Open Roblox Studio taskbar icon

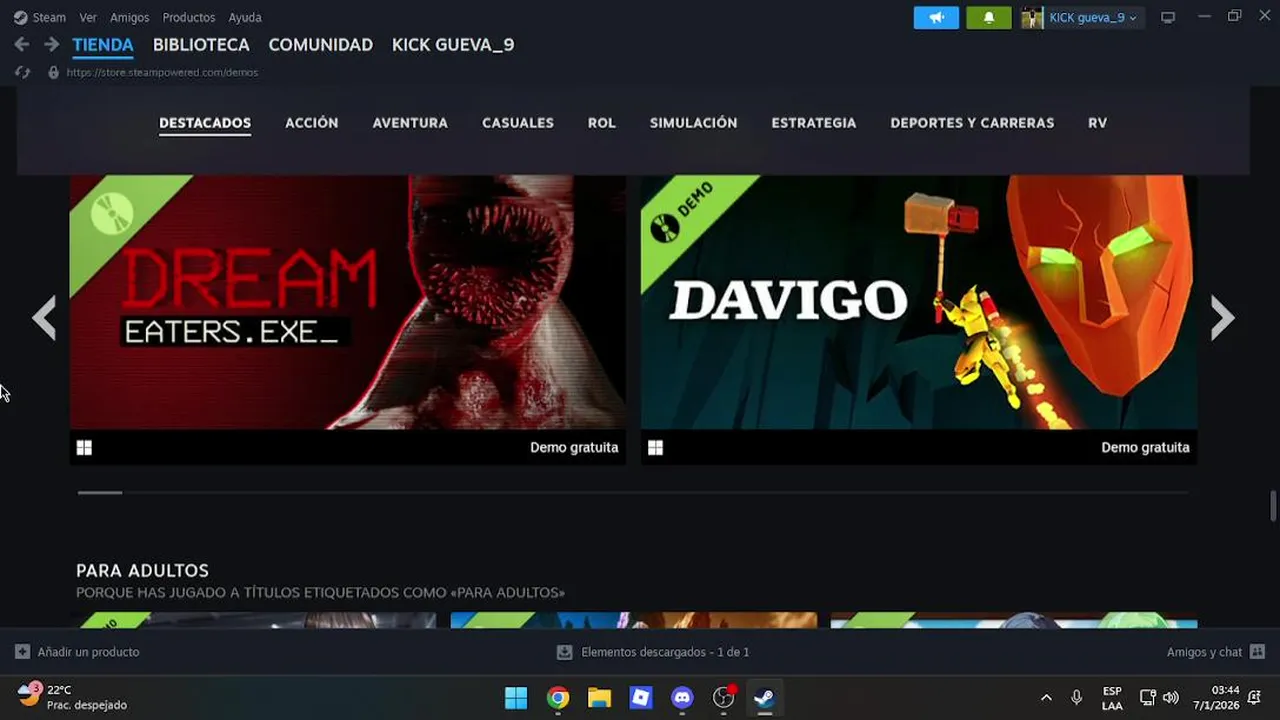641,698
